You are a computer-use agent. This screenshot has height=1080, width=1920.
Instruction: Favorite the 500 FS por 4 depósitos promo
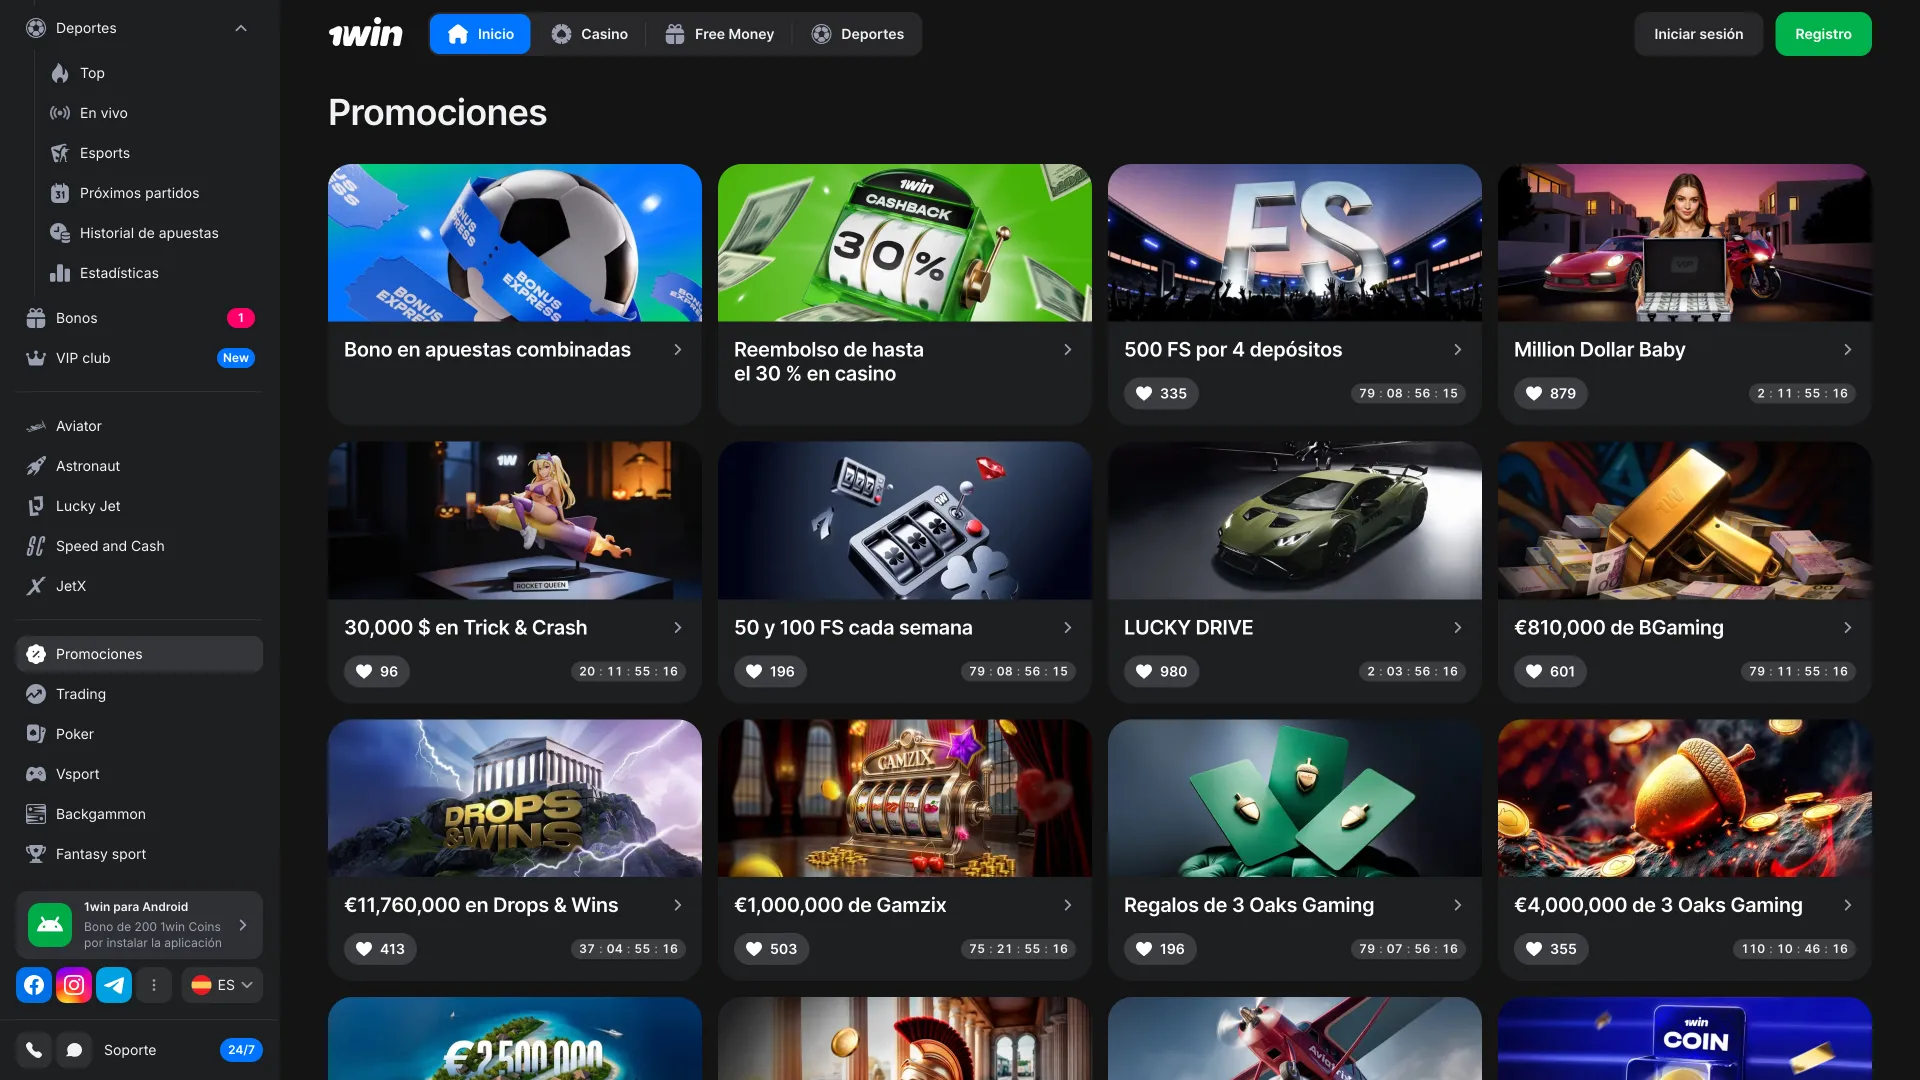[1143, 393]
